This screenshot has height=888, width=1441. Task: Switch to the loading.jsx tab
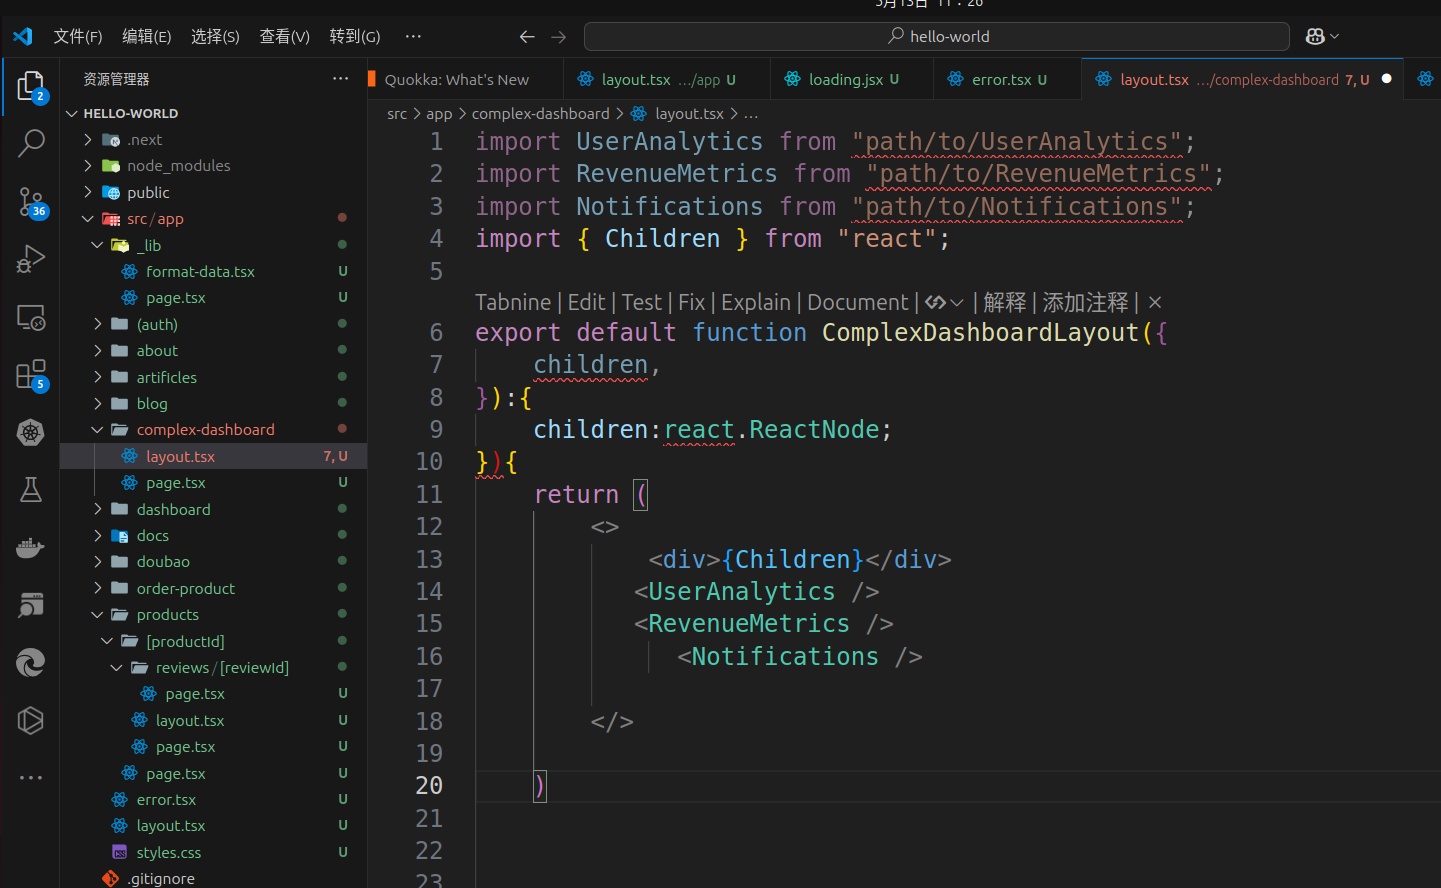click(845, 80)
